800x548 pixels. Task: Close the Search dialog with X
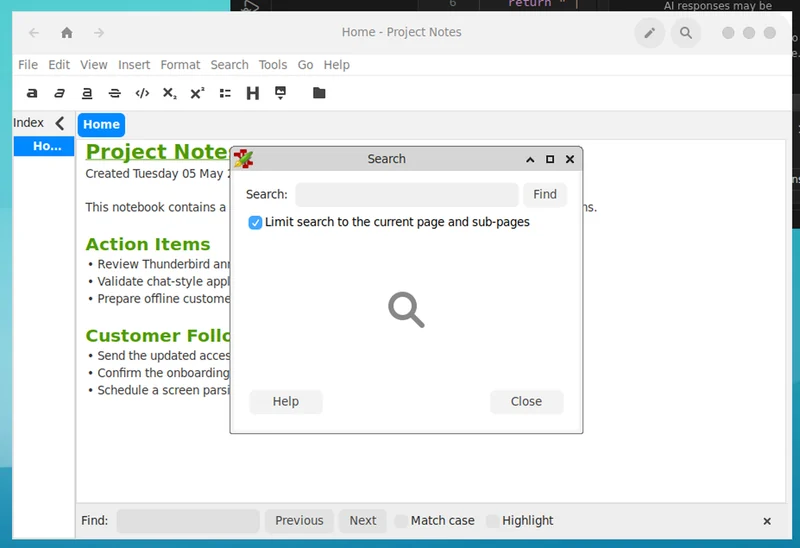point(570,159)
